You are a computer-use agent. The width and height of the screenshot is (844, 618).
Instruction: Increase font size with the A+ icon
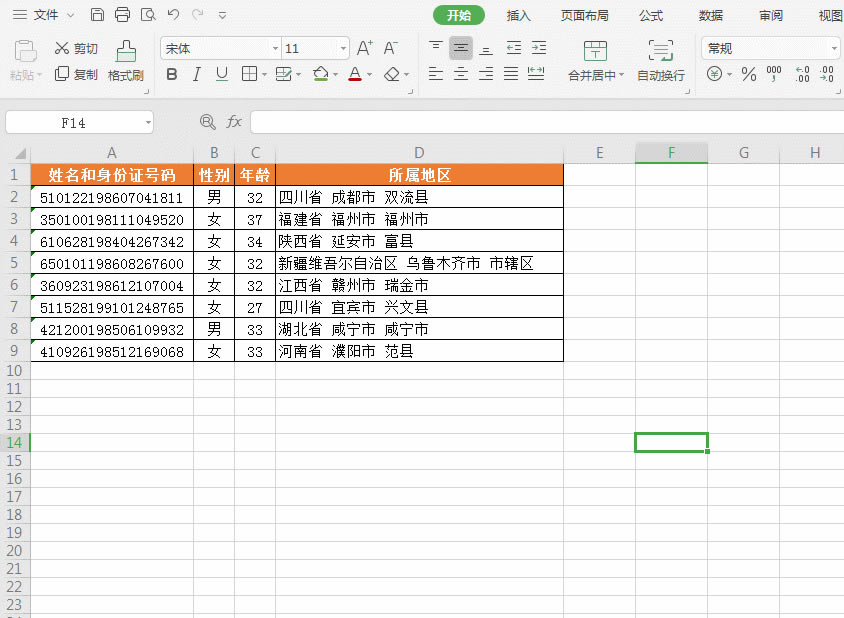tap(365, 48)
